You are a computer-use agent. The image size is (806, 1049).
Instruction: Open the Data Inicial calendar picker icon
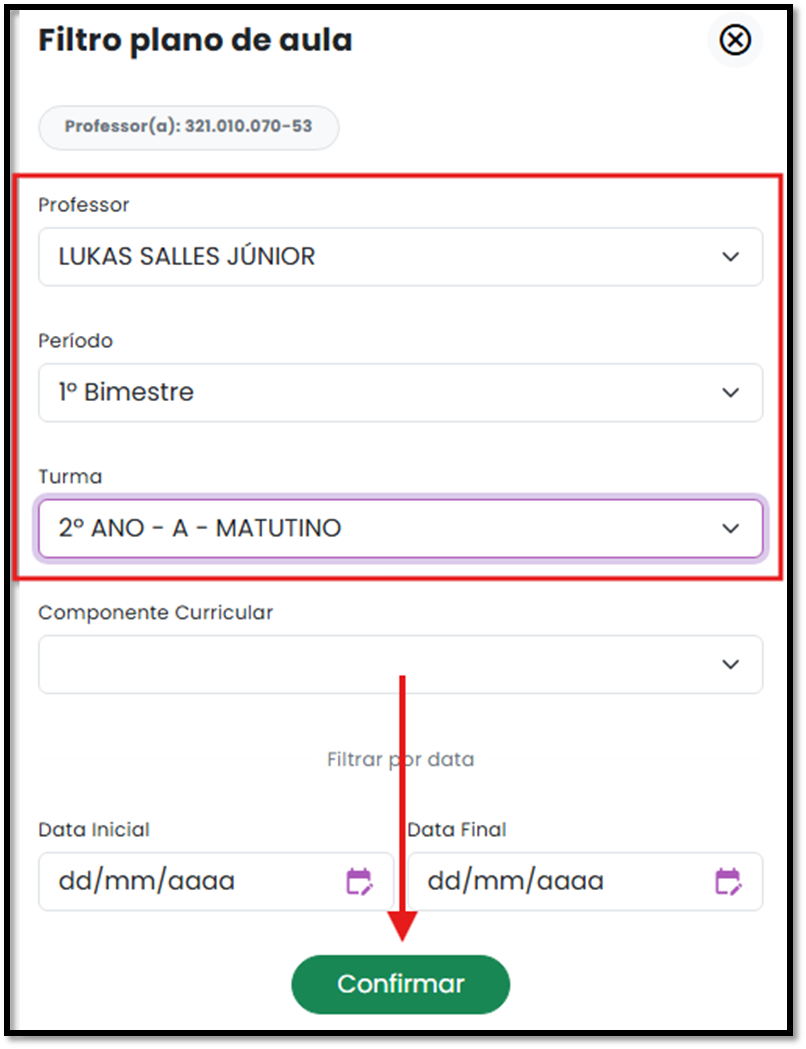(x=358, y=881)
